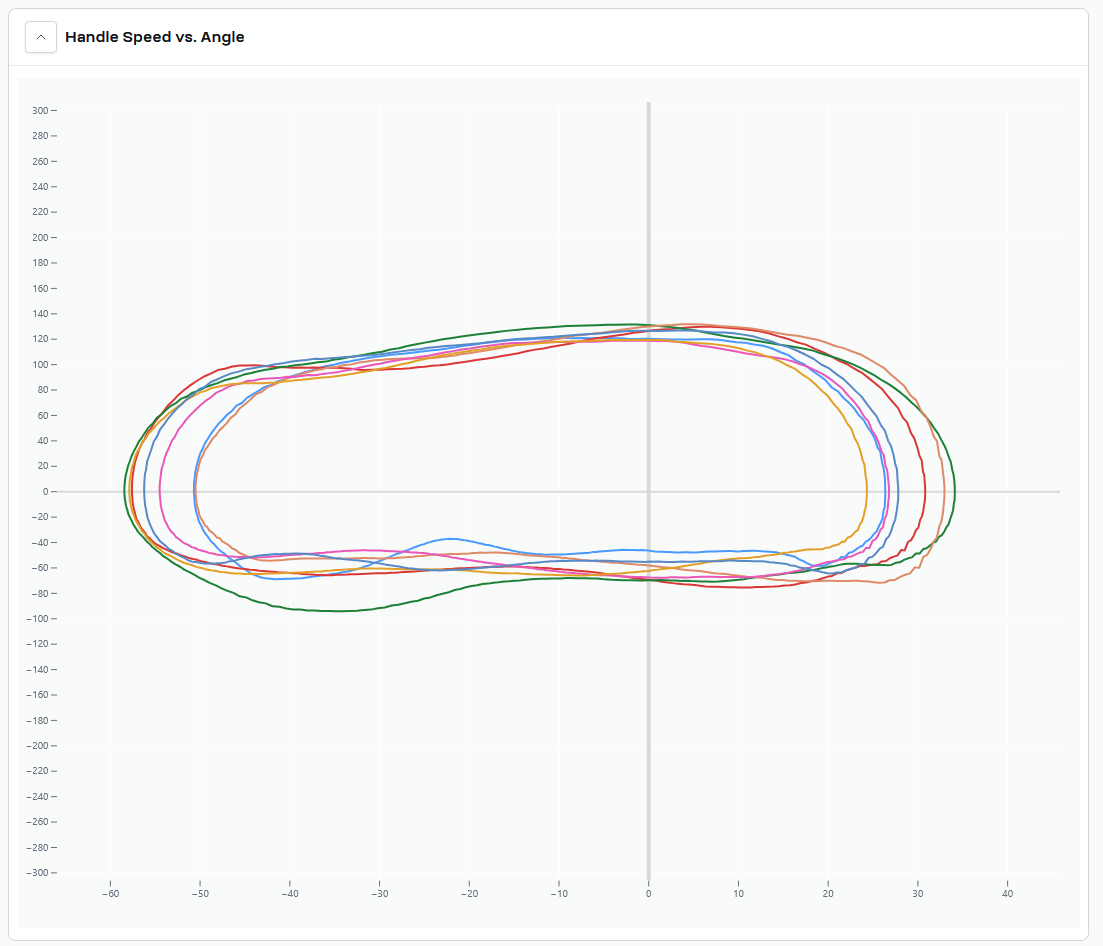Click the 300 label on the y-axis

[38, 110]
